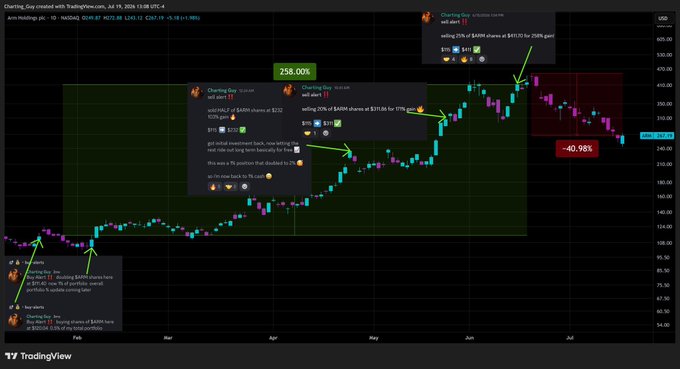Click the green checkmark after $411
Image resolution: width=680 pixels, height=369 pixels.
click(477, 49)
